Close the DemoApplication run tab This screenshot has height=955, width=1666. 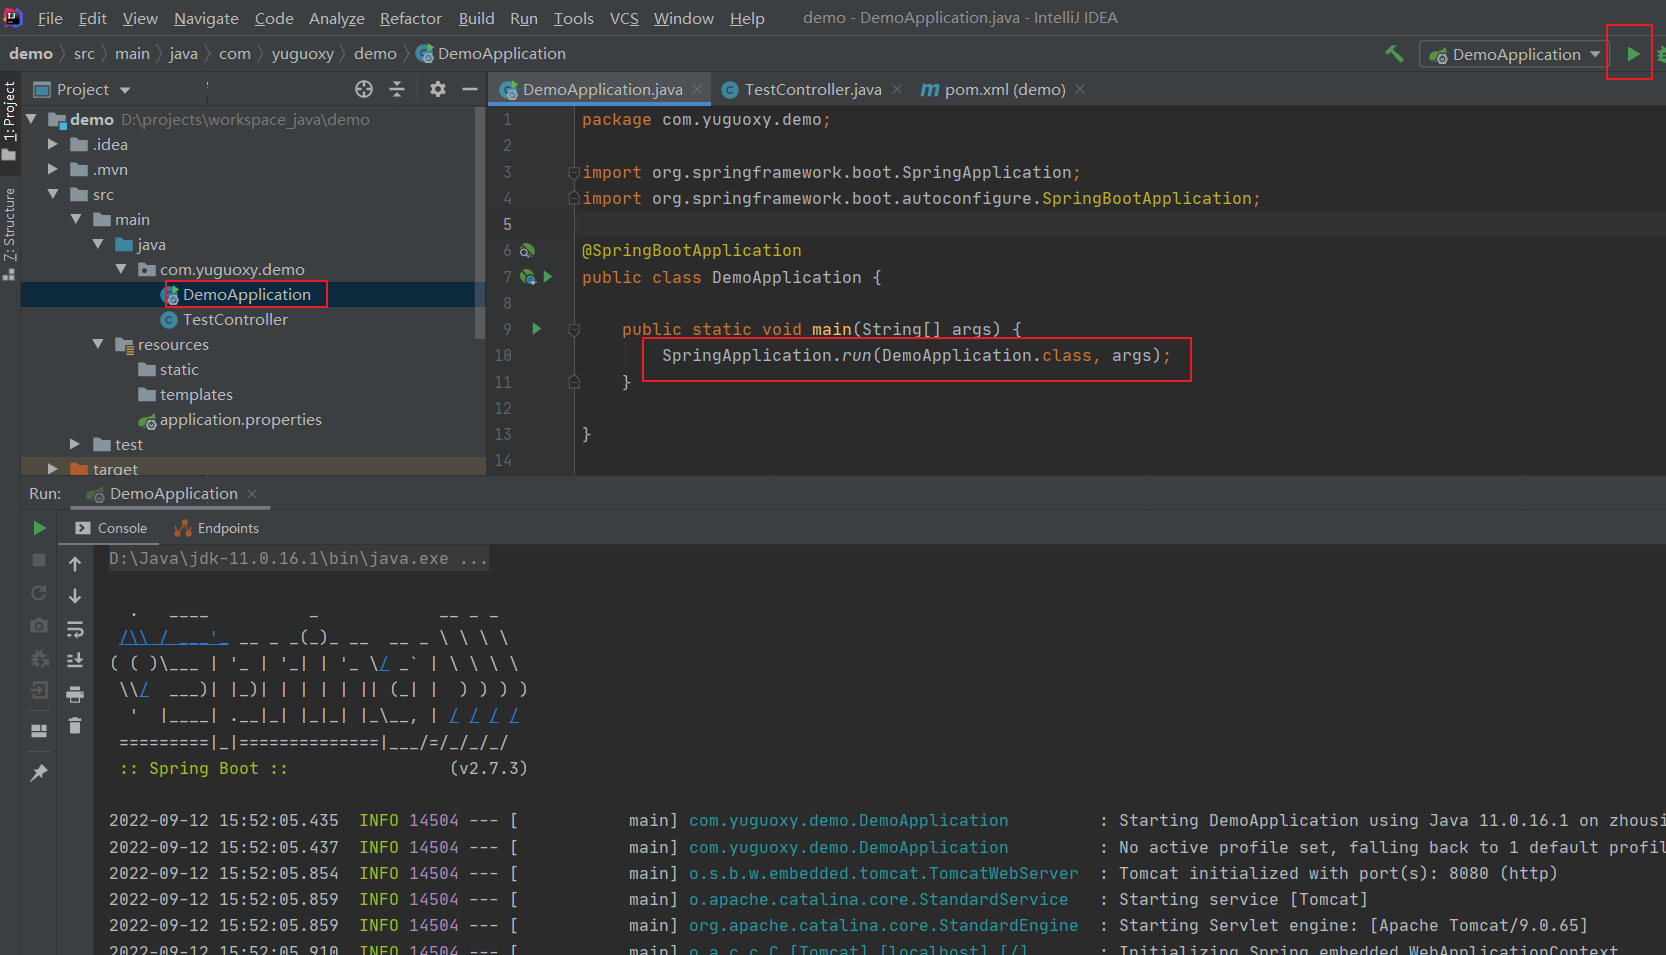(252, 494)
